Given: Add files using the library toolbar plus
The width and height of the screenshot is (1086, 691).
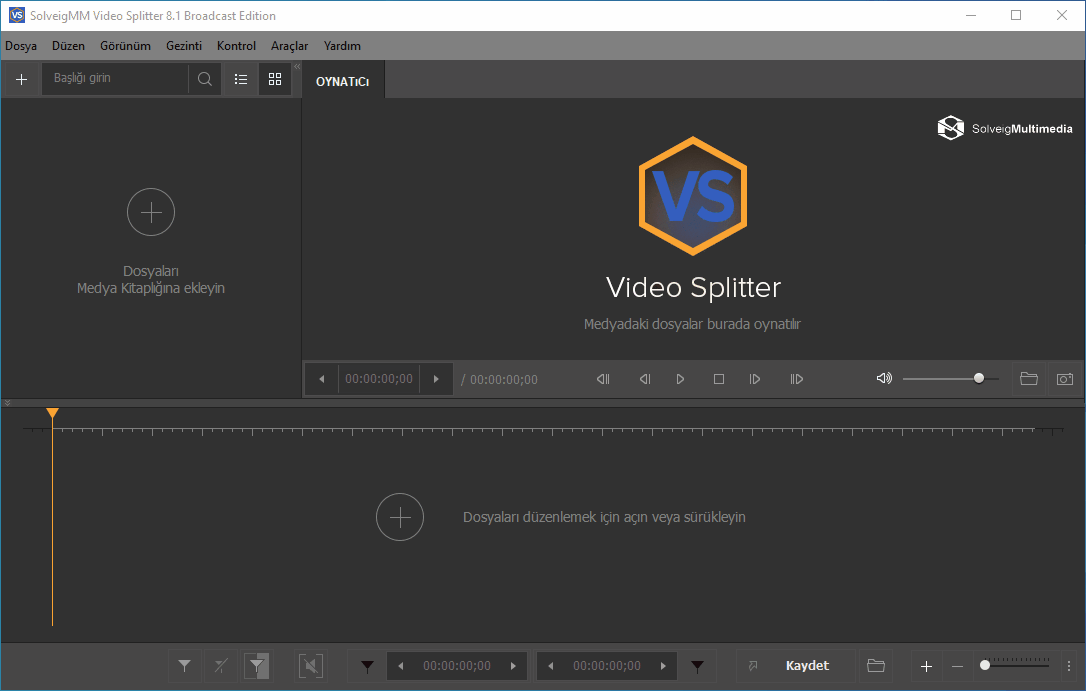Looking at the screenshot, I should pos(21,79).
